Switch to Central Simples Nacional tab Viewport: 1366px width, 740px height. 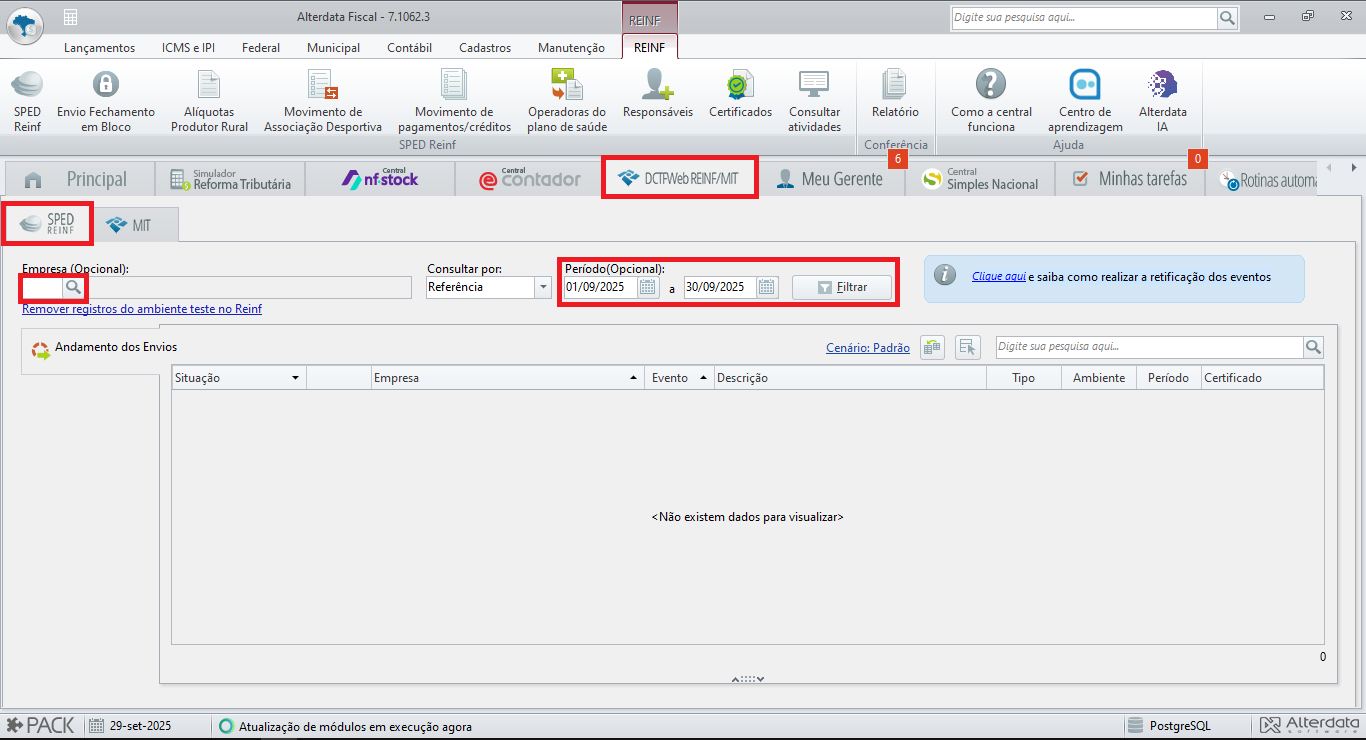pyautogui.click(x=980, y=179)
